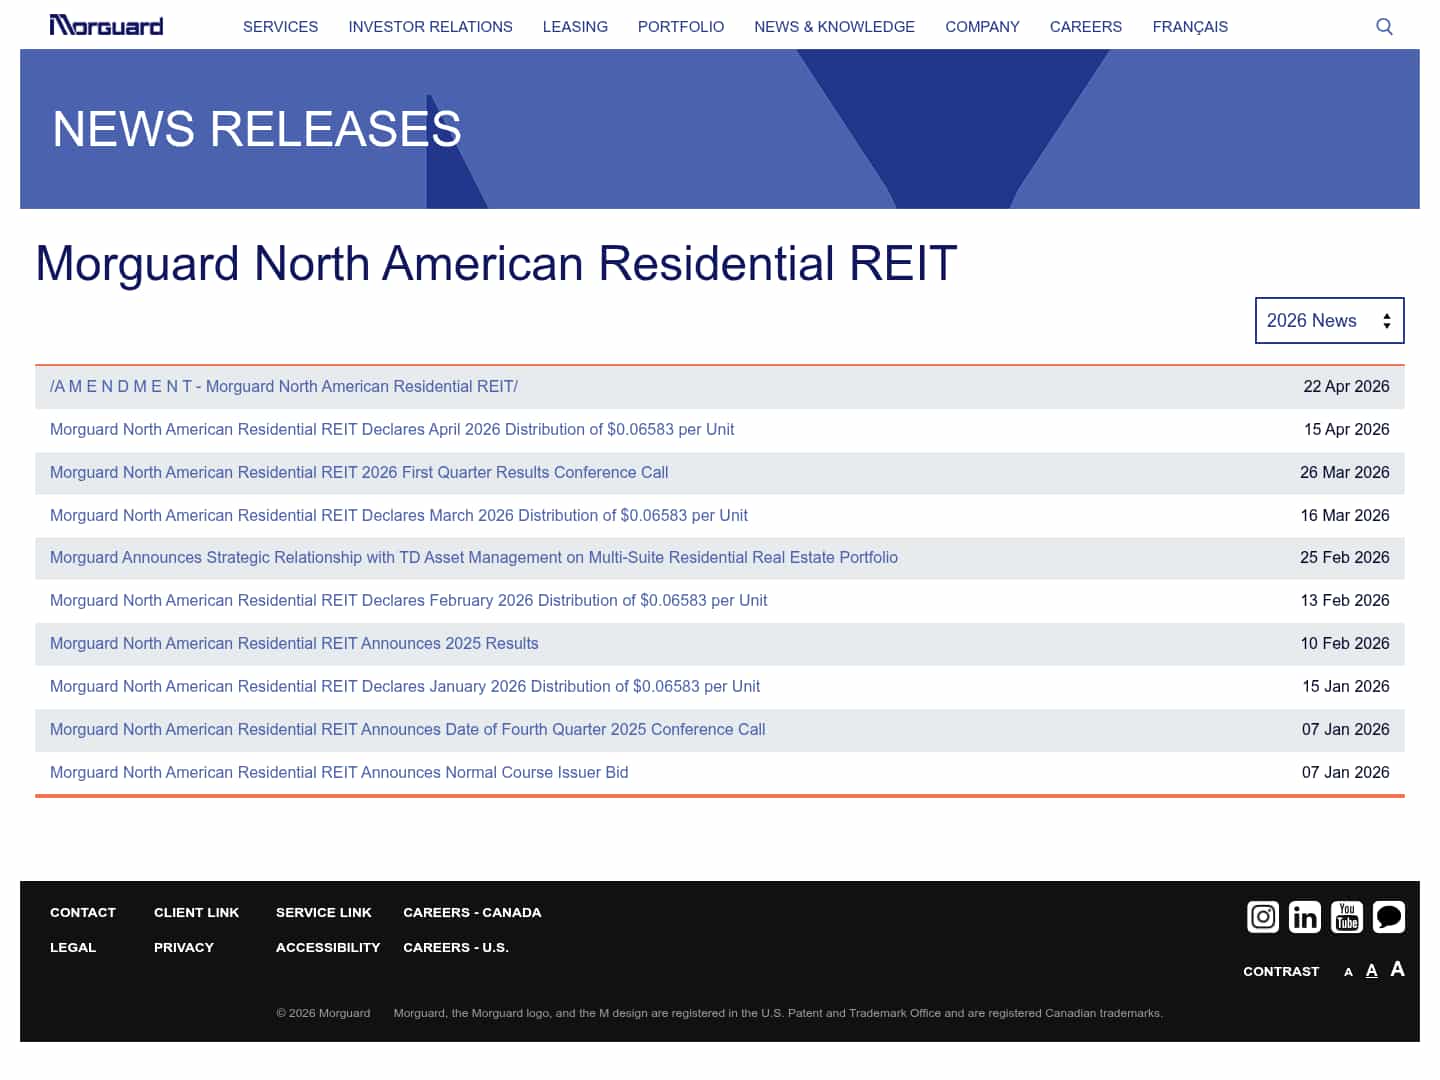Open the ACCESSIBILITY footer link
The image size is (1440, 1080).
(328, 947)
